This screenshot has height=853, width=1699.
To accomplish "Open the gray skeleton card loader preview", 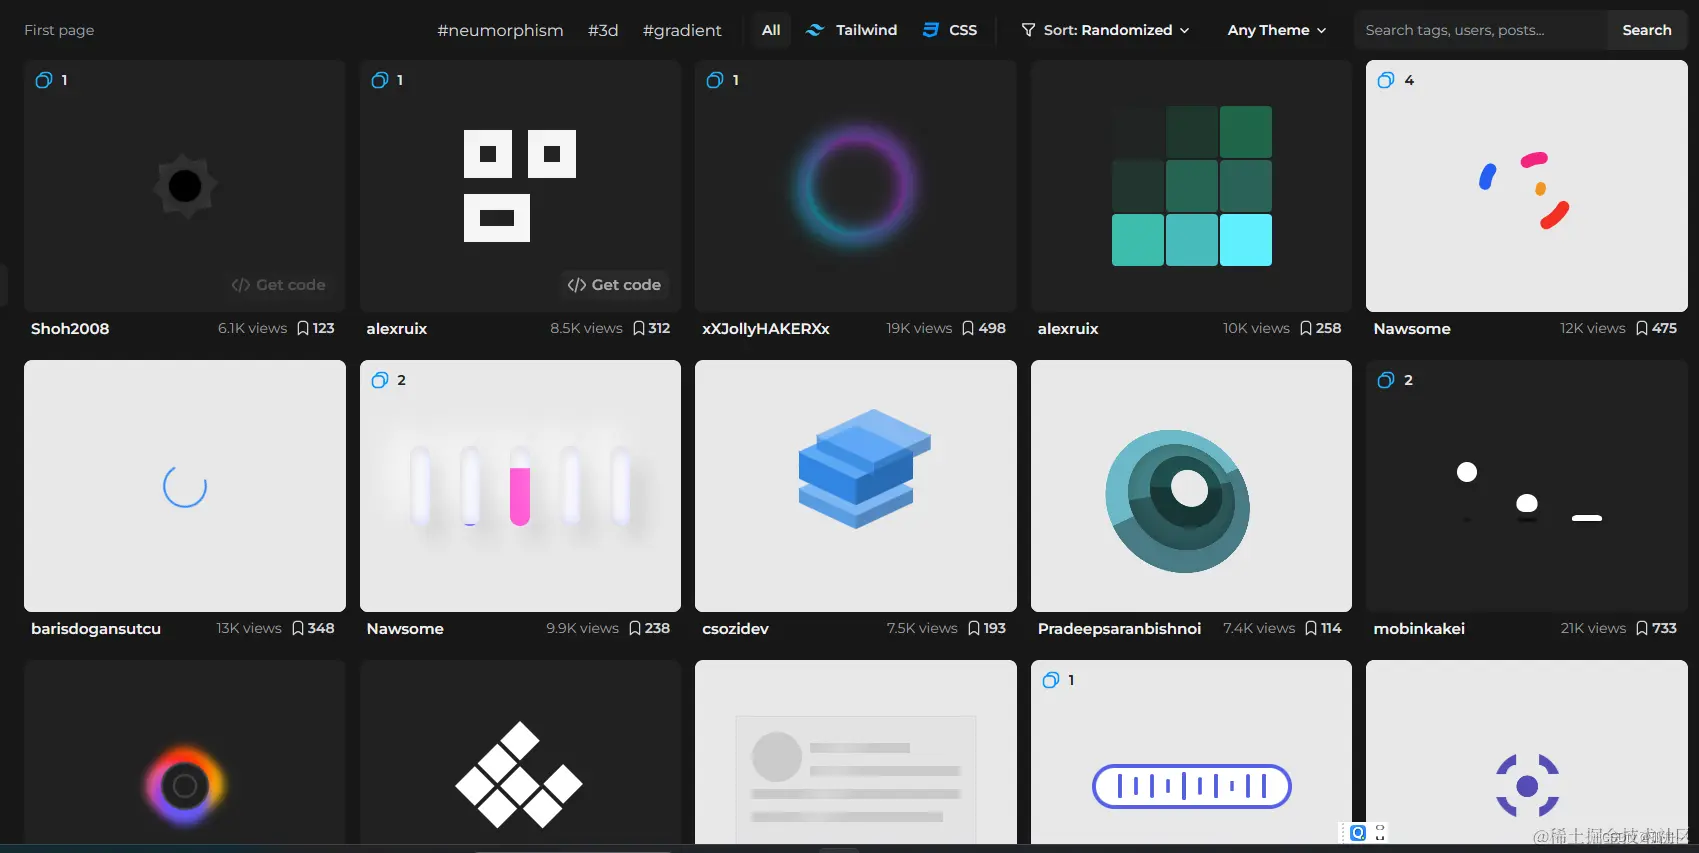I will point(856,752).
